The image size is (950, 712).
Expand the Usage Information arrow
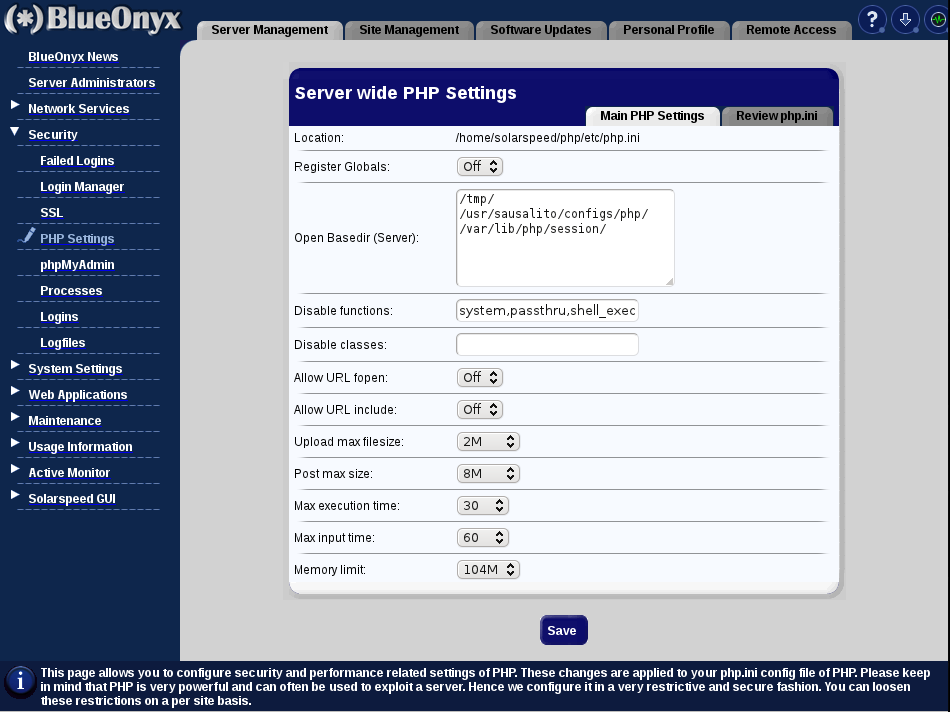click(15, 443)
